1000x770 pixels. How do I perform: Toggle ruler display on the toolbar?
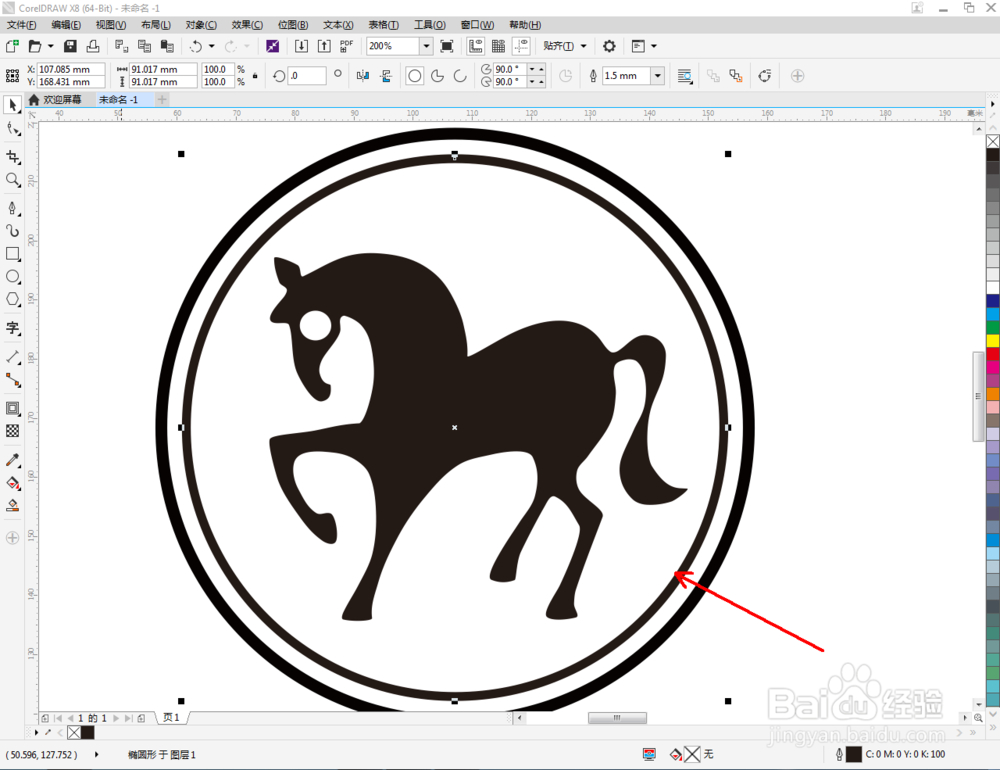[x=475, y=46]
